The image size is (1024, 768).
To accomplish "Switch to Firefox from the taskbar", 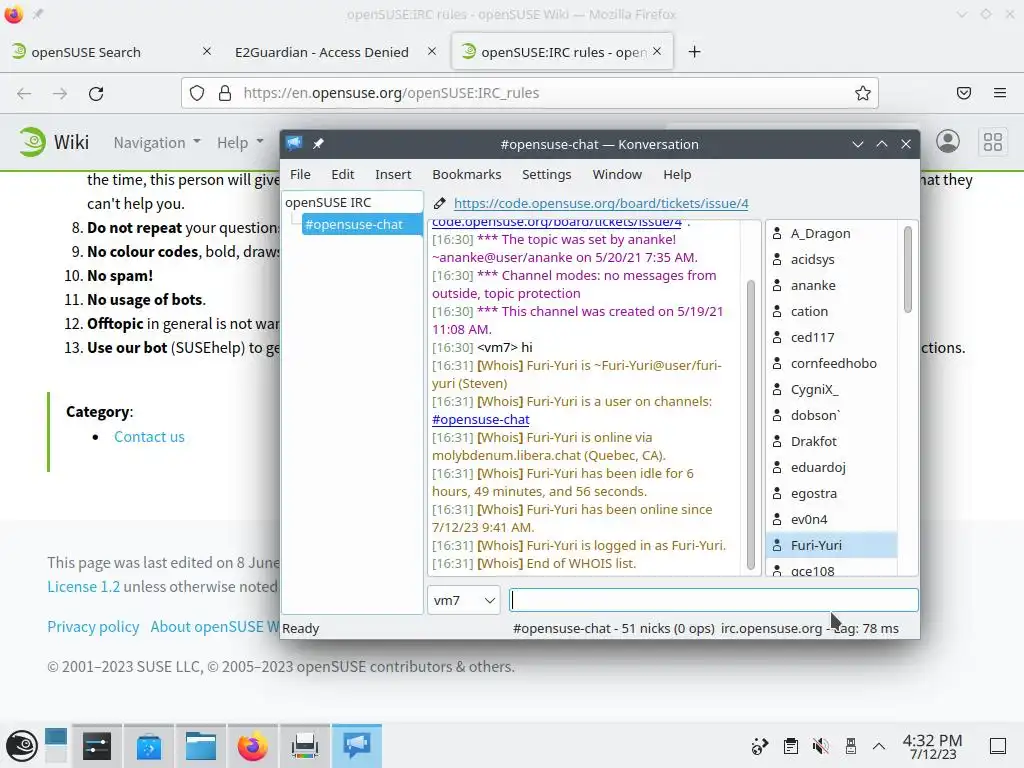I will tap(253, 746).
